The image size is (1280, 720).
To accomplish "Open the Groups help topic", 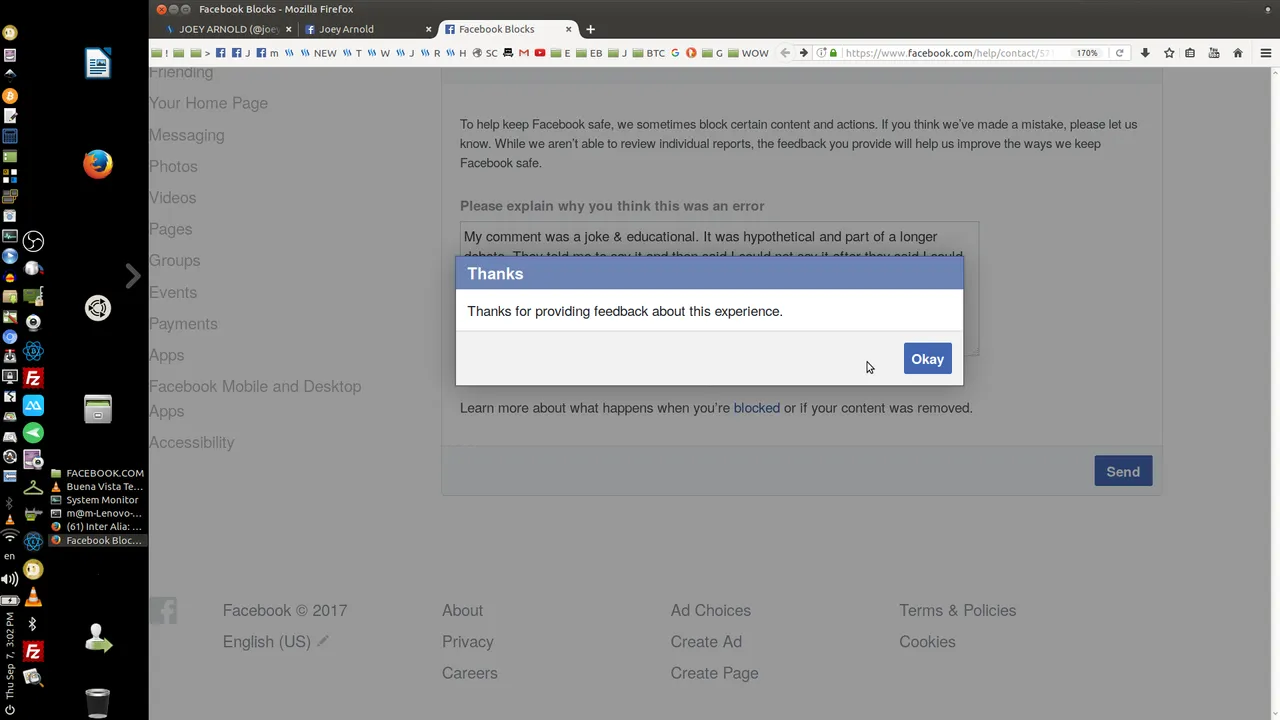I will pyautogui.click(x=174, y=260).
